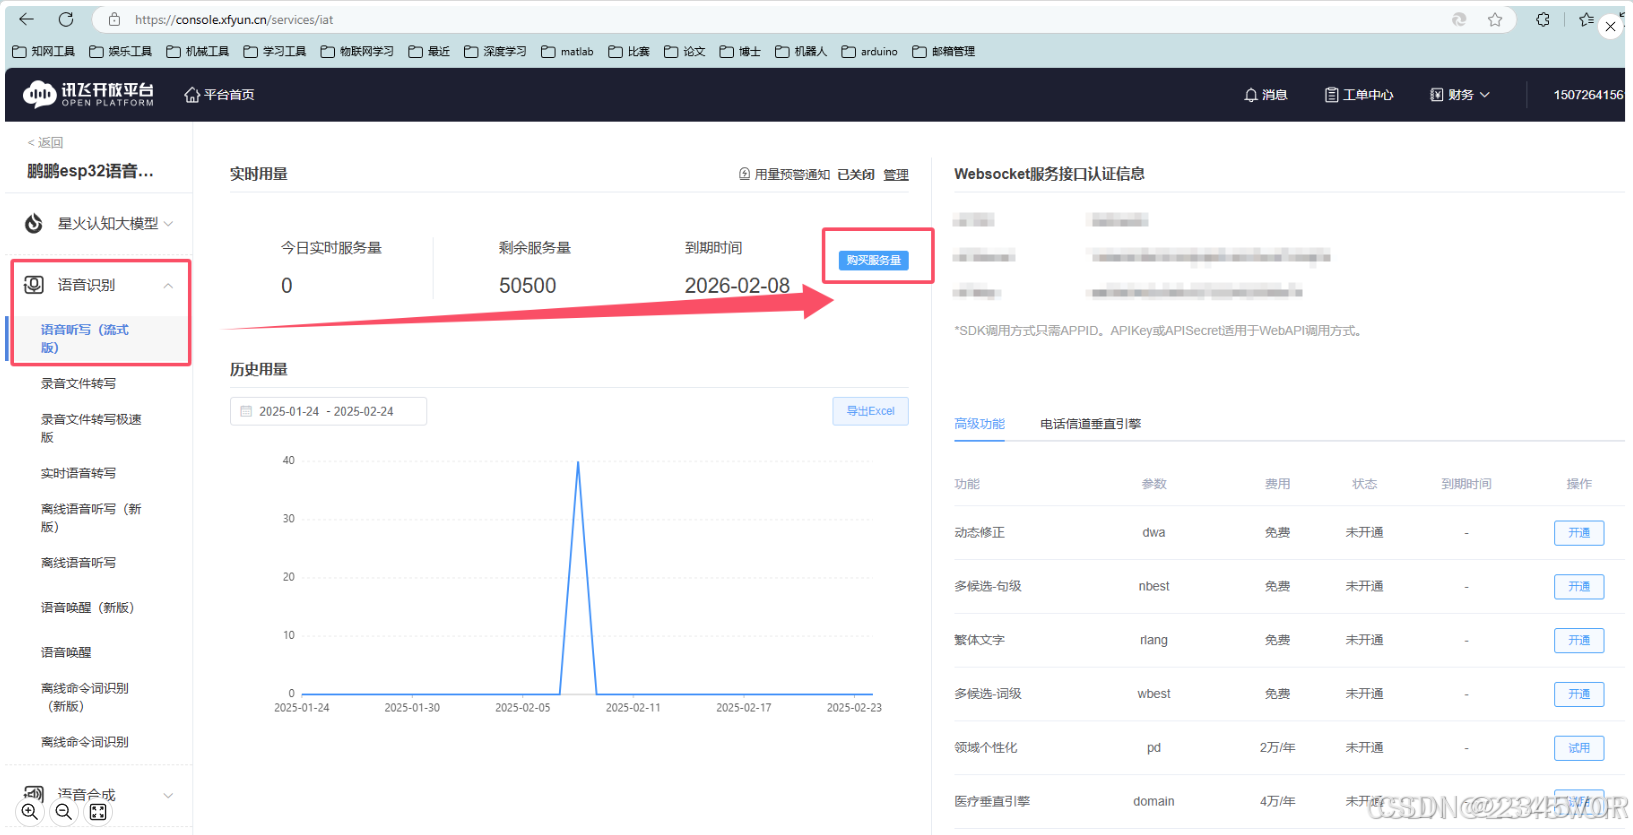Close the image viewer X button
Image resolution: width=1633 pixels, height=835 pixels.
coord(1610,27)
